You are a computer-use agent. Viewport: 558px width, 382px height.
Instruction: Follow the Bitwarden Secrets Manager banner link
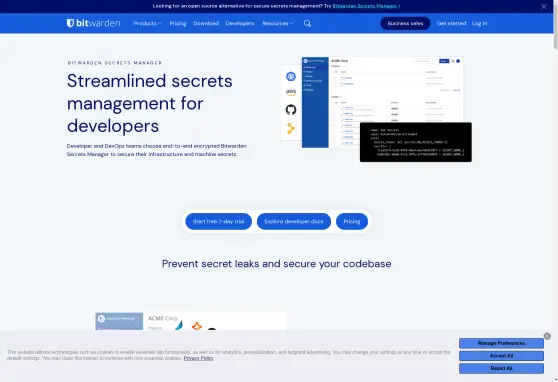click(366, 6)
